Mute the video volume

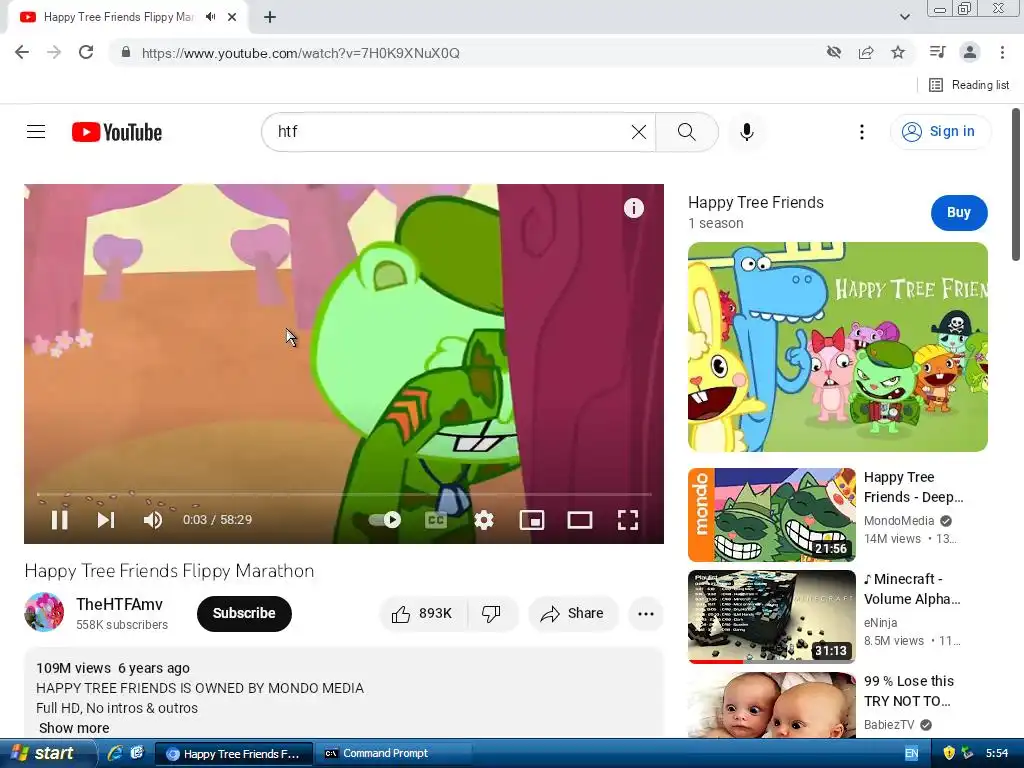pos(153,520)
